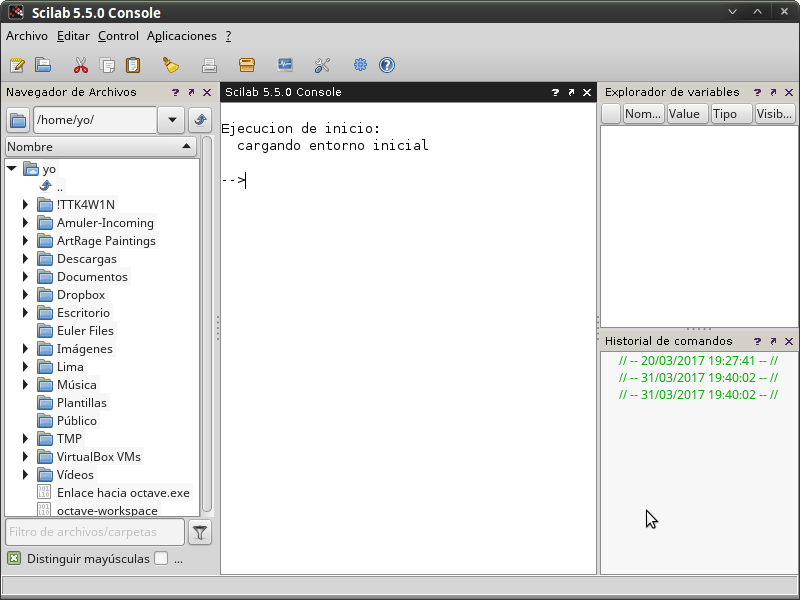Open the Archivo menu
The width and height of the screenshot is (800, 600).
(x=27, y=36)
